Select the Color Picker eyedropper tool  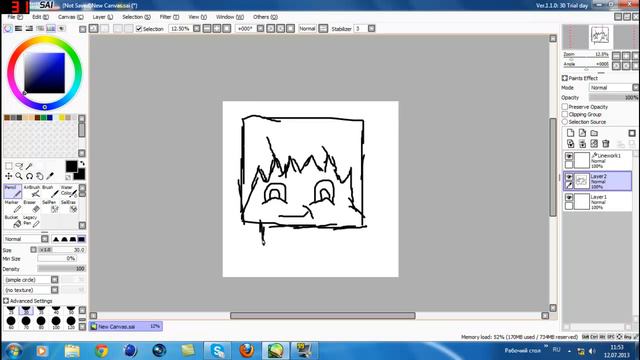coord(50,176)
